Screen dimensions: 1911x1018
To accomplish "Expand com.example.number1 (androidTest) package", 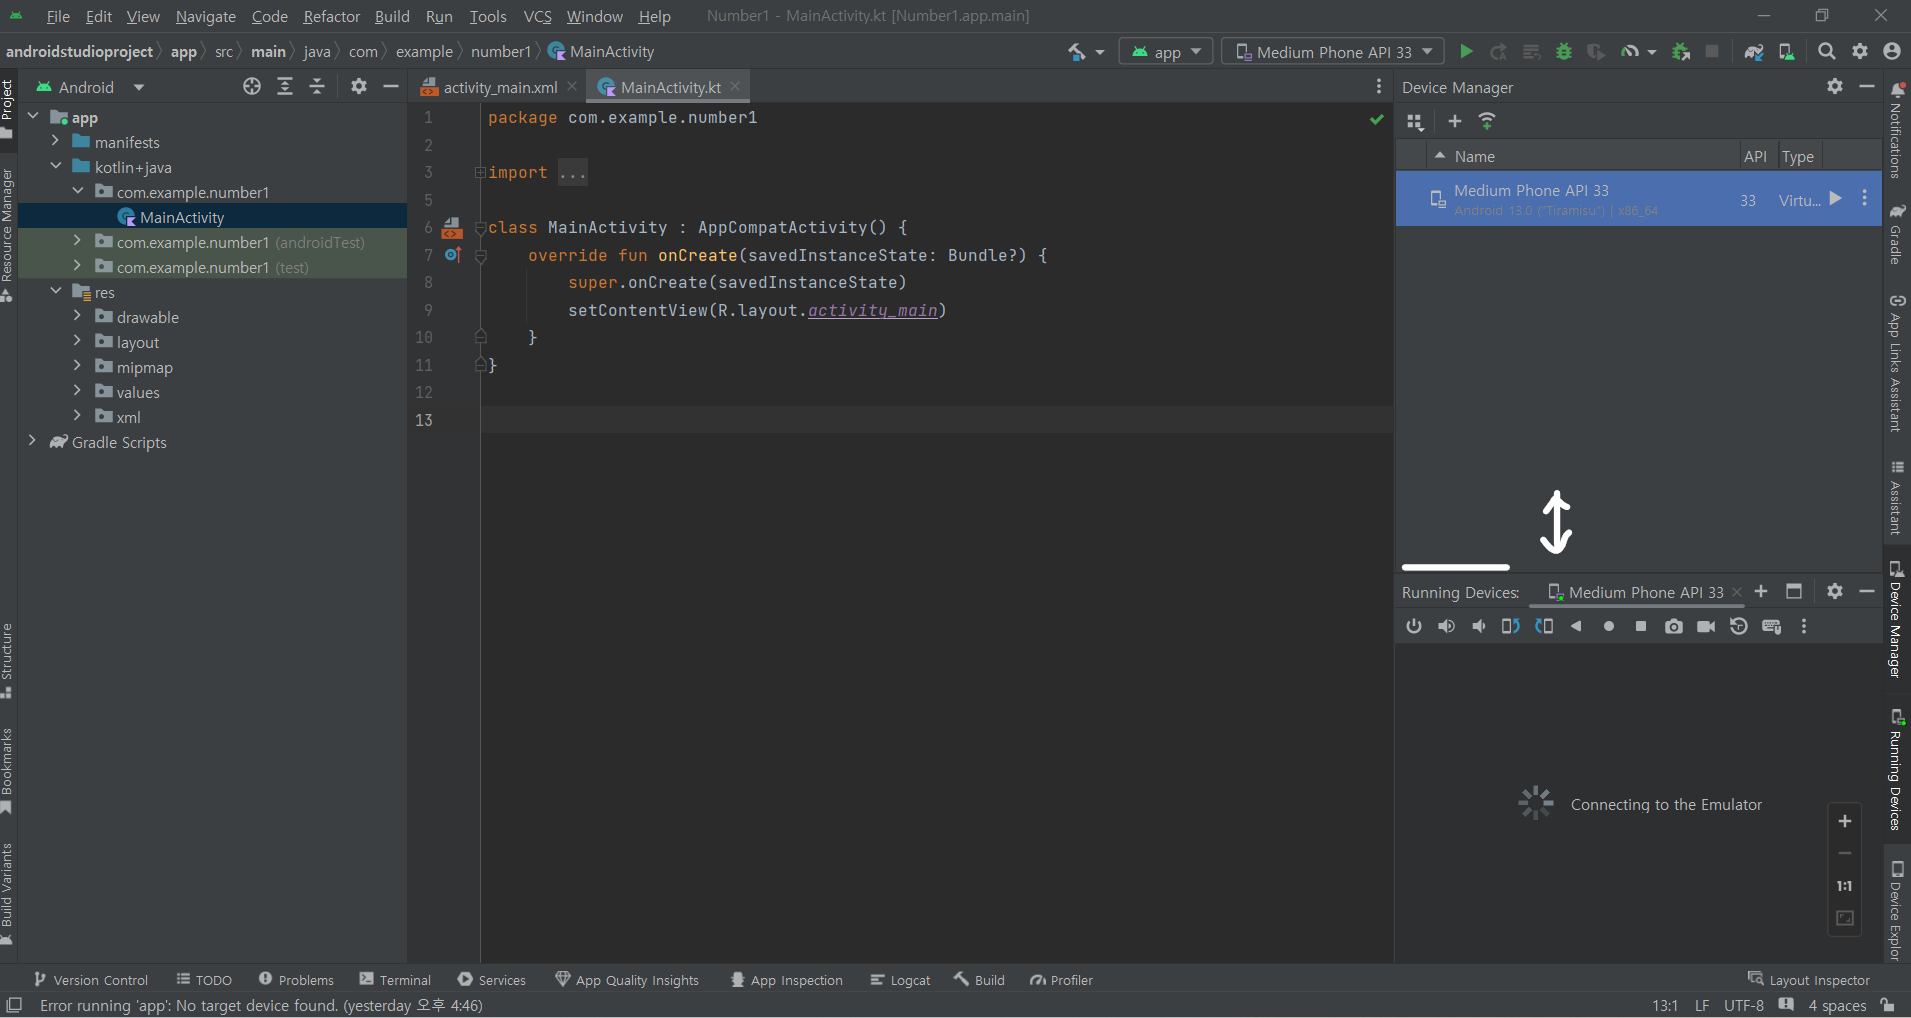I will coord(77,241).
